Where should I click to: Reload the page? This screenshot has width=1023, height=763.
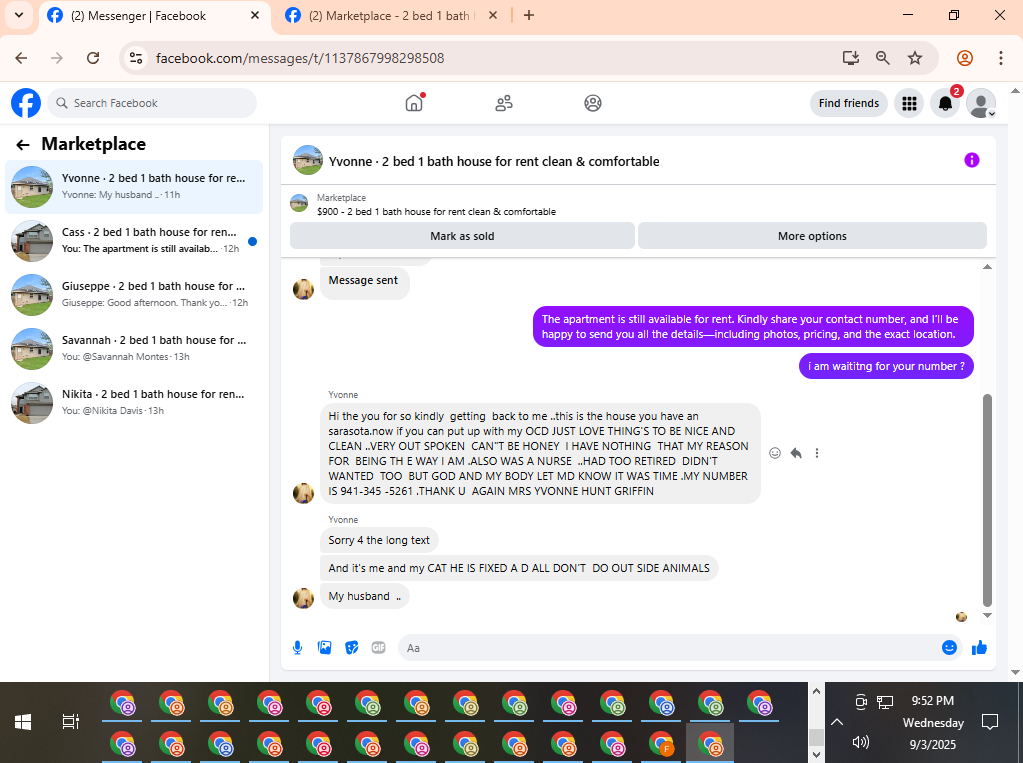[x=93, y=58]
